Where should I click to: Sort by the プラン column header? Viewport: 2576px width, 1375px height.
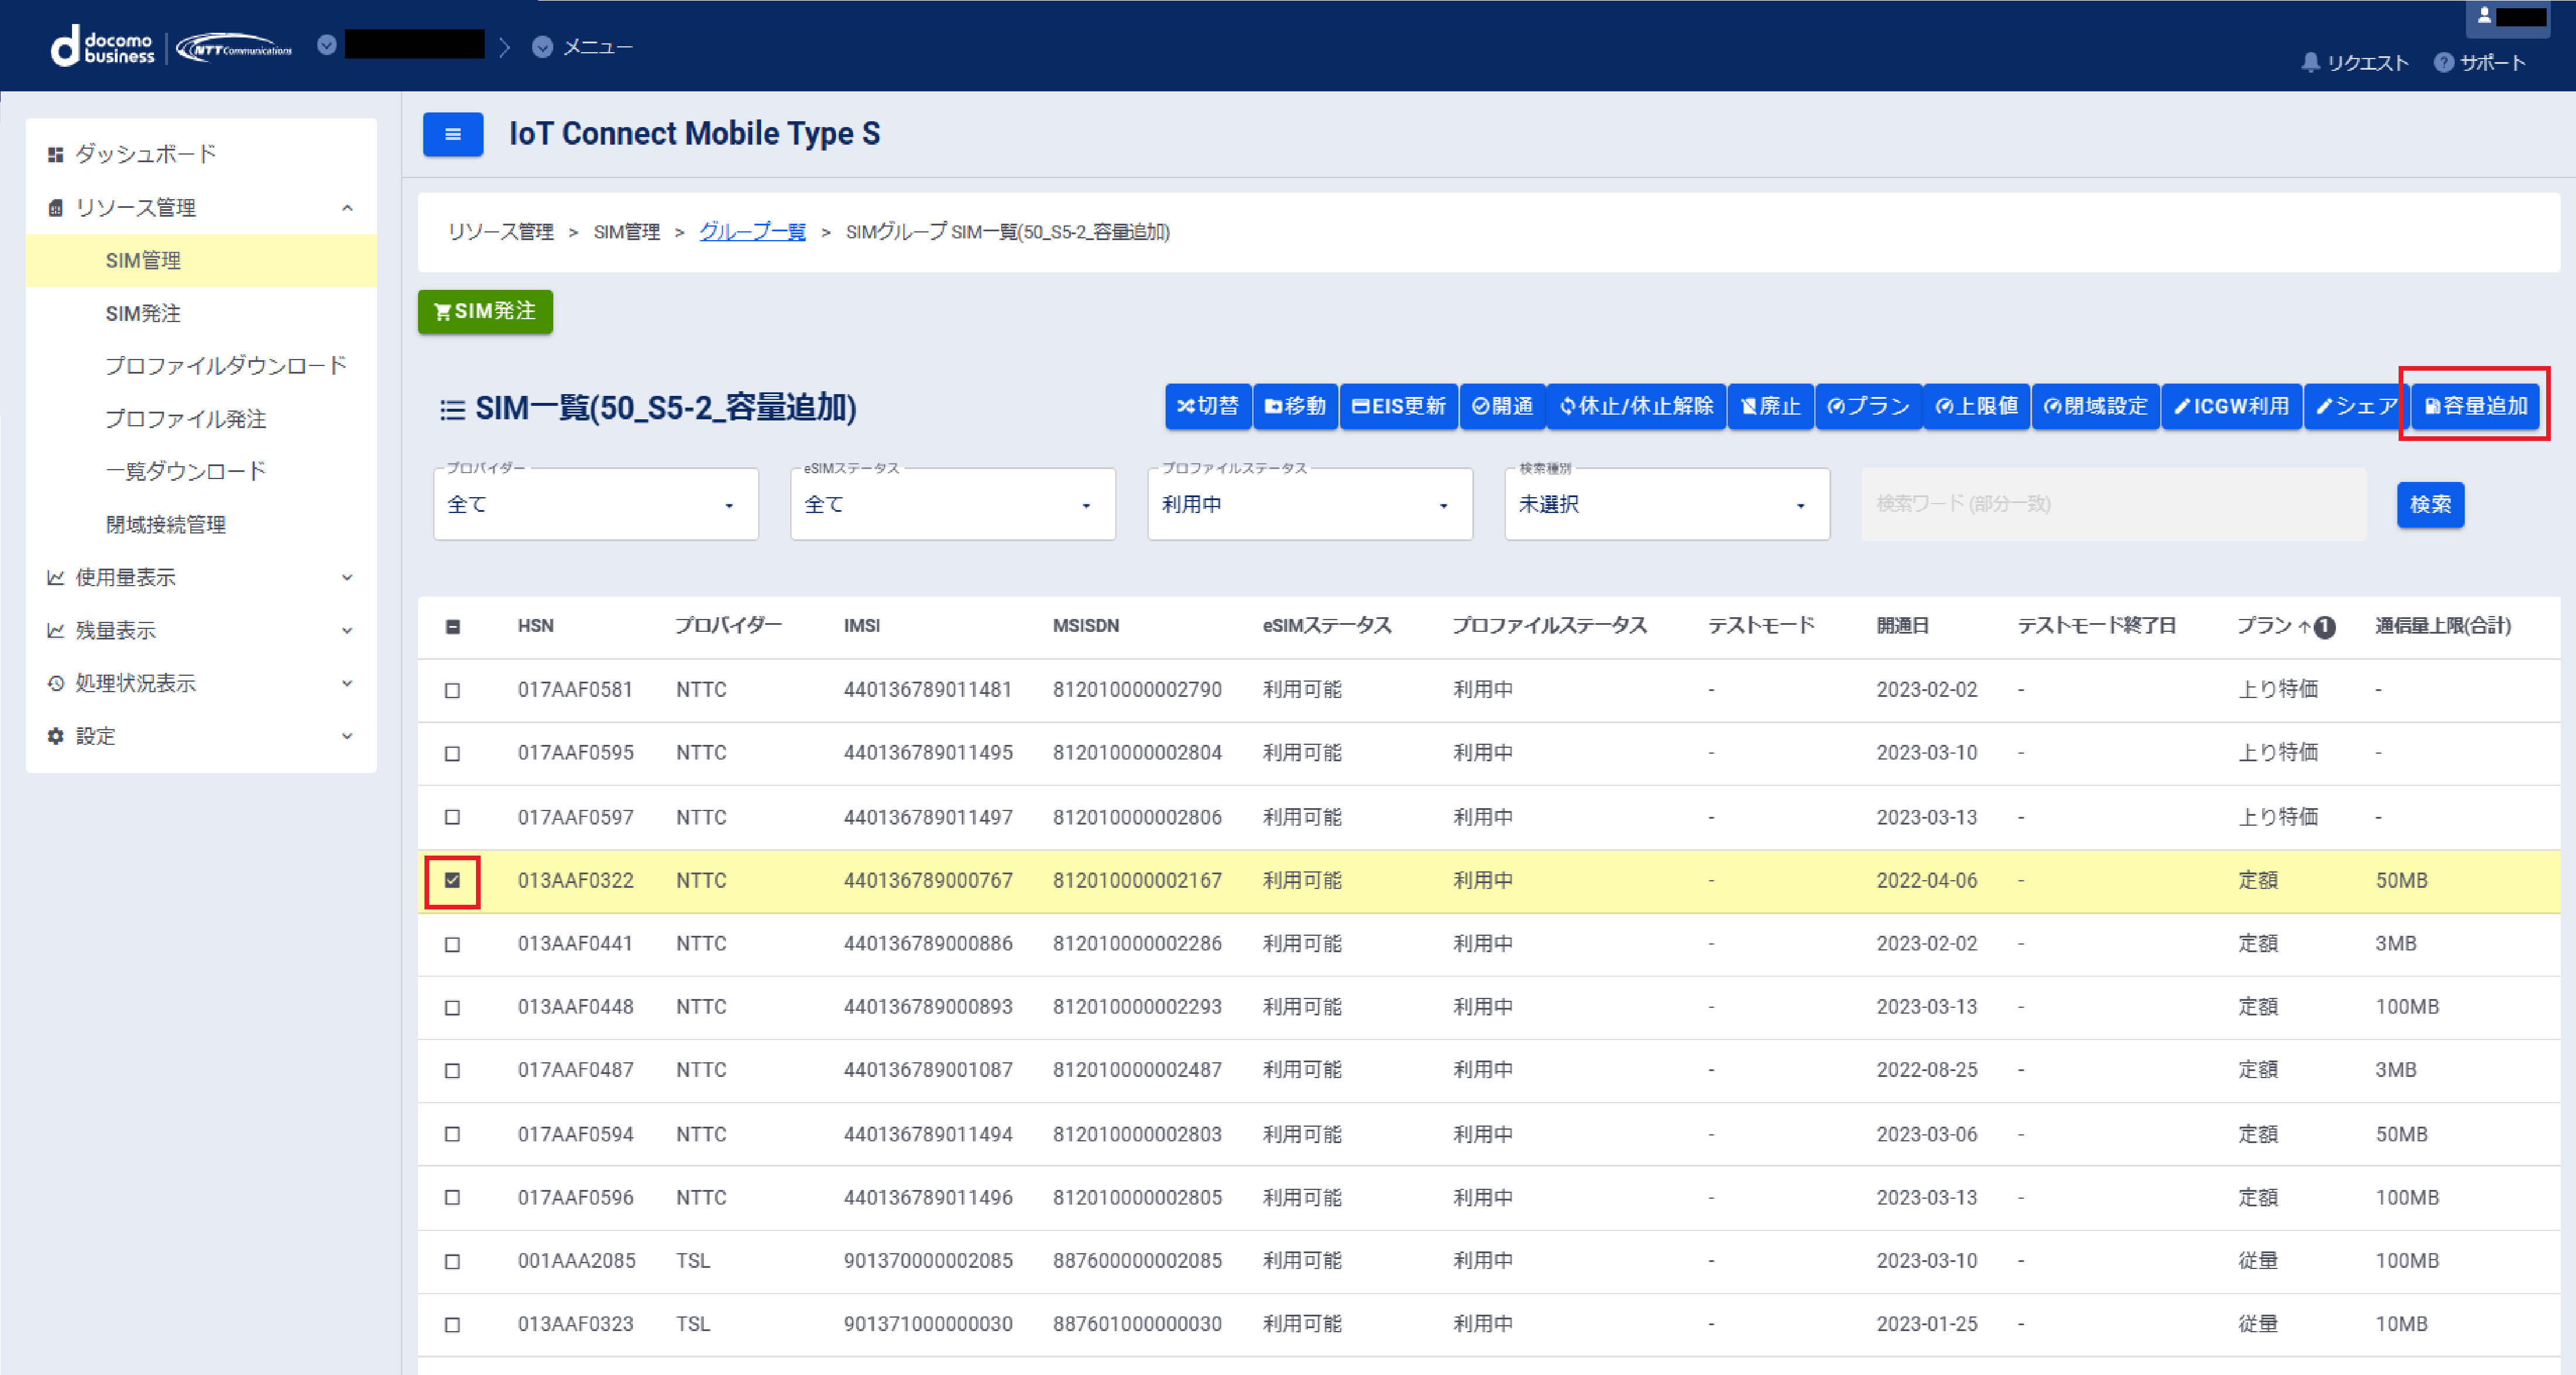click(2264, 626)
